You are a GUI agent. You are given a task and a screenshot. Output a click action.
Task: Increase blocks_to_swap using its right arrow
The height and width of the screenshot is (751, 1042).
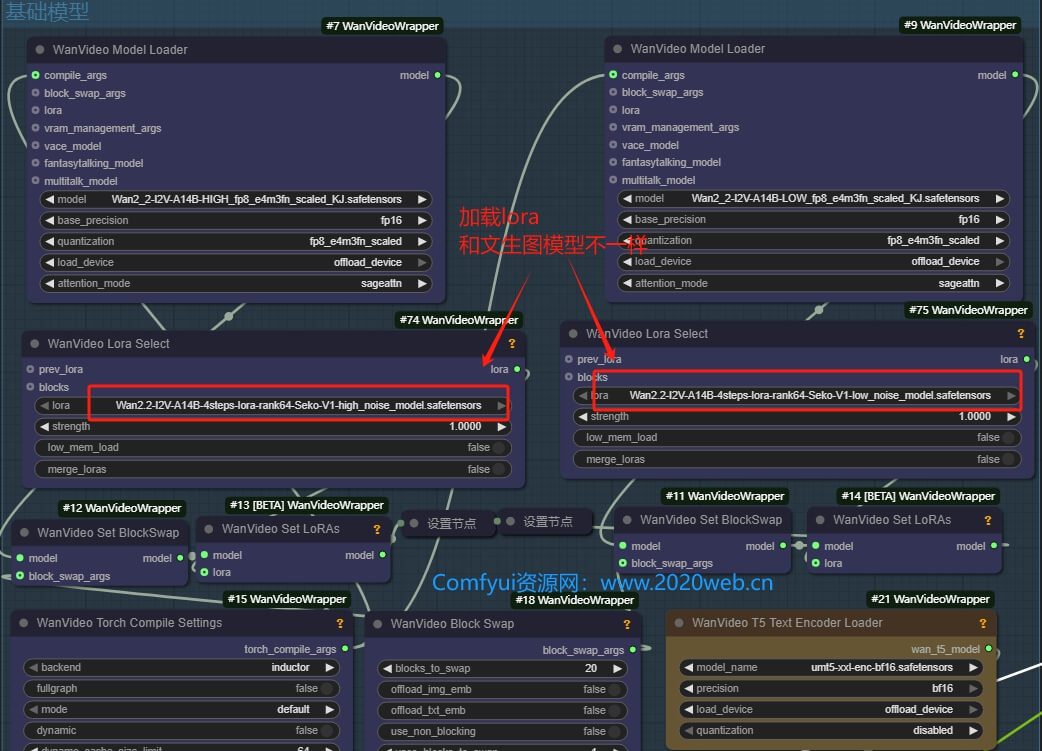617,669
